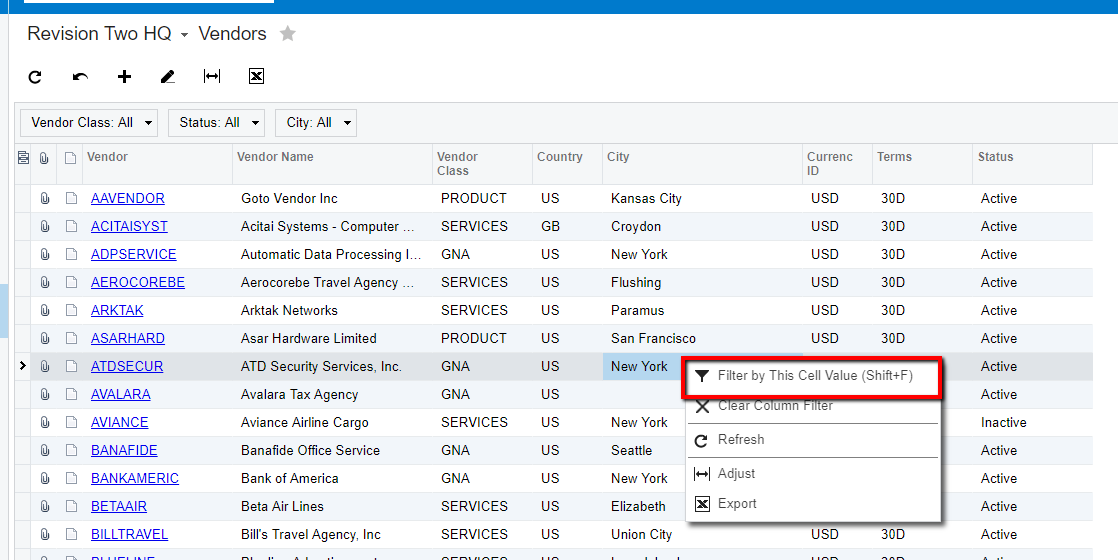Open the grid column configurator icon
This screenshot has width=1118, height=560.
23,158
